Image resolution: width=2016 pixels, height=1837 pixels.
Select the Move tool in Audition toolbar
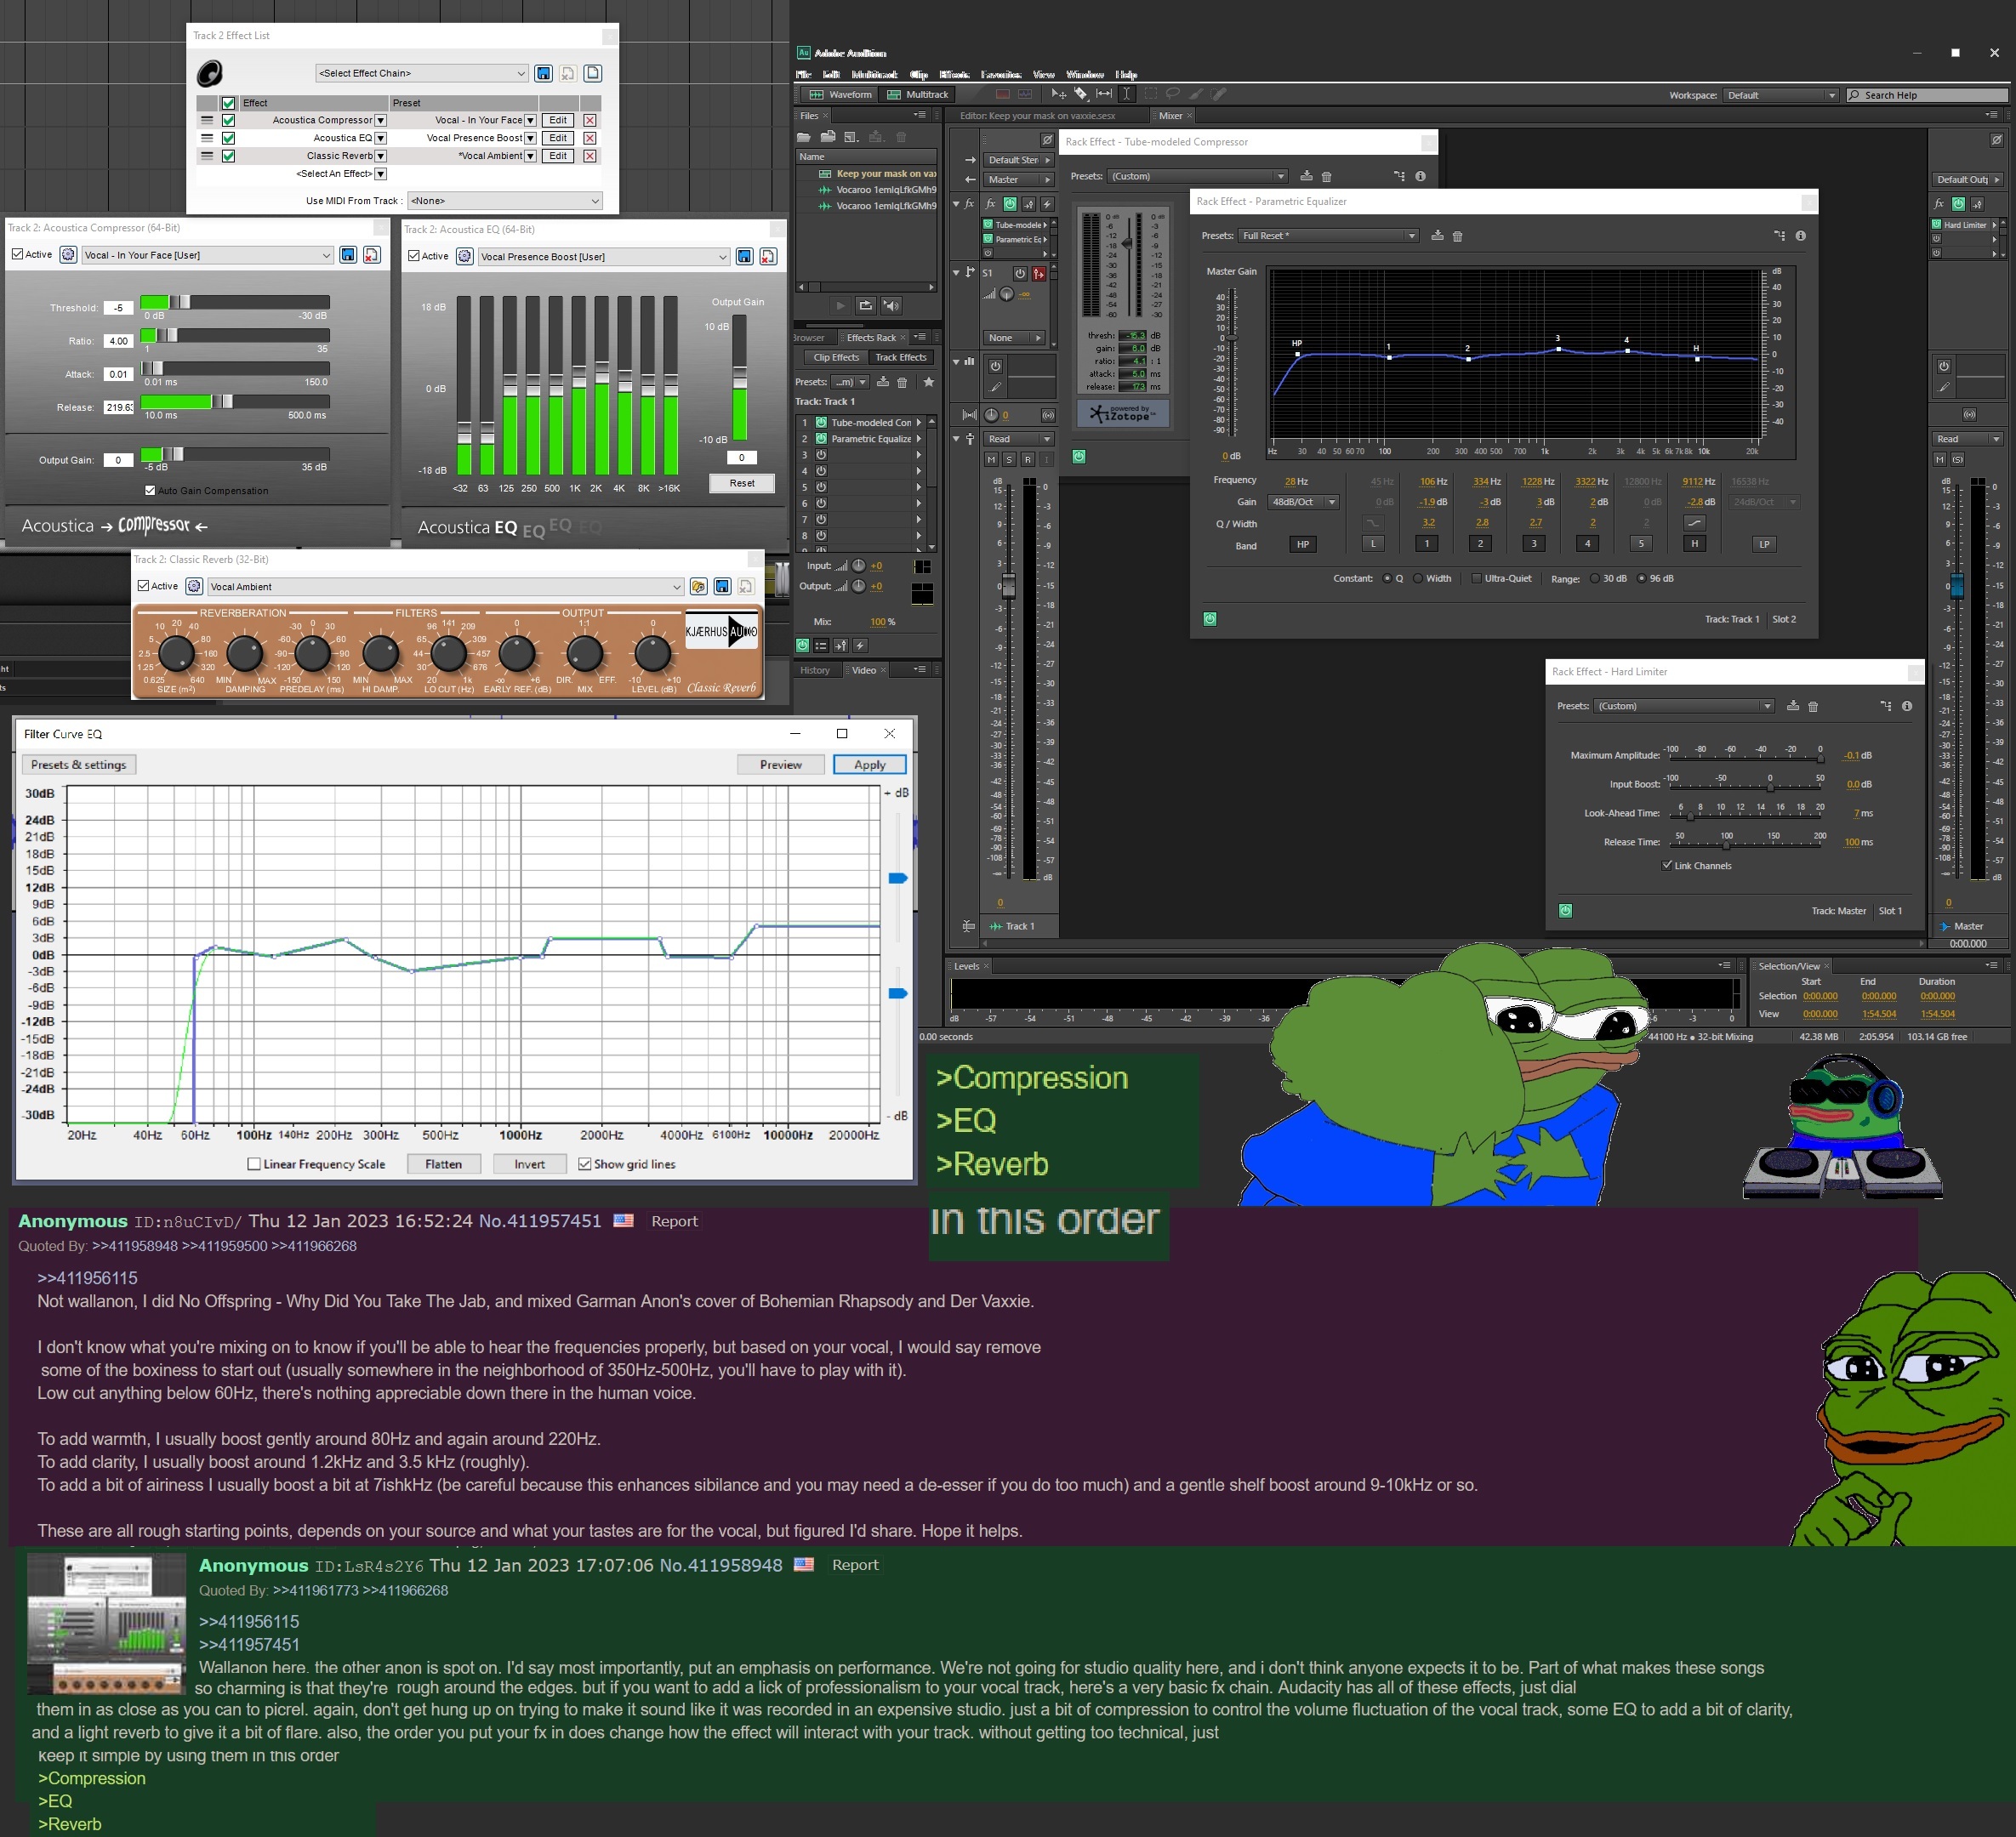1058,94
